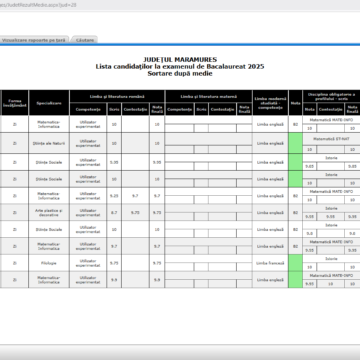Click the 'Lista candidaților la examenul de Bacalaureat 2025' title
The height and width of the screenshot is (360, 360).
pos(180,67)
